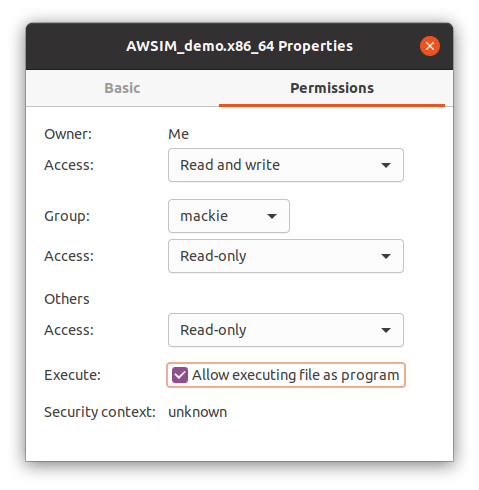
Task: Click the "Allow executing file as program" label text
Action: (x=296, y=375)
